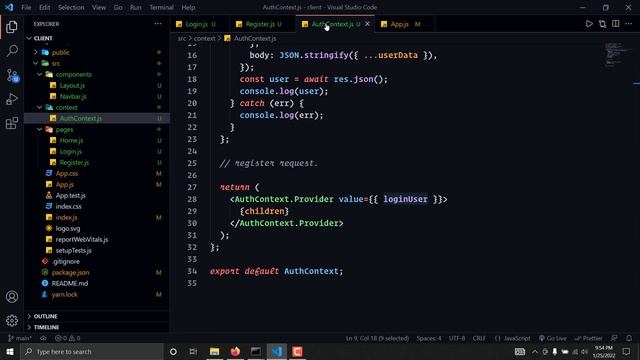Click Cortana circle on the taskbar
640x360 pixels.
[173, 351]
